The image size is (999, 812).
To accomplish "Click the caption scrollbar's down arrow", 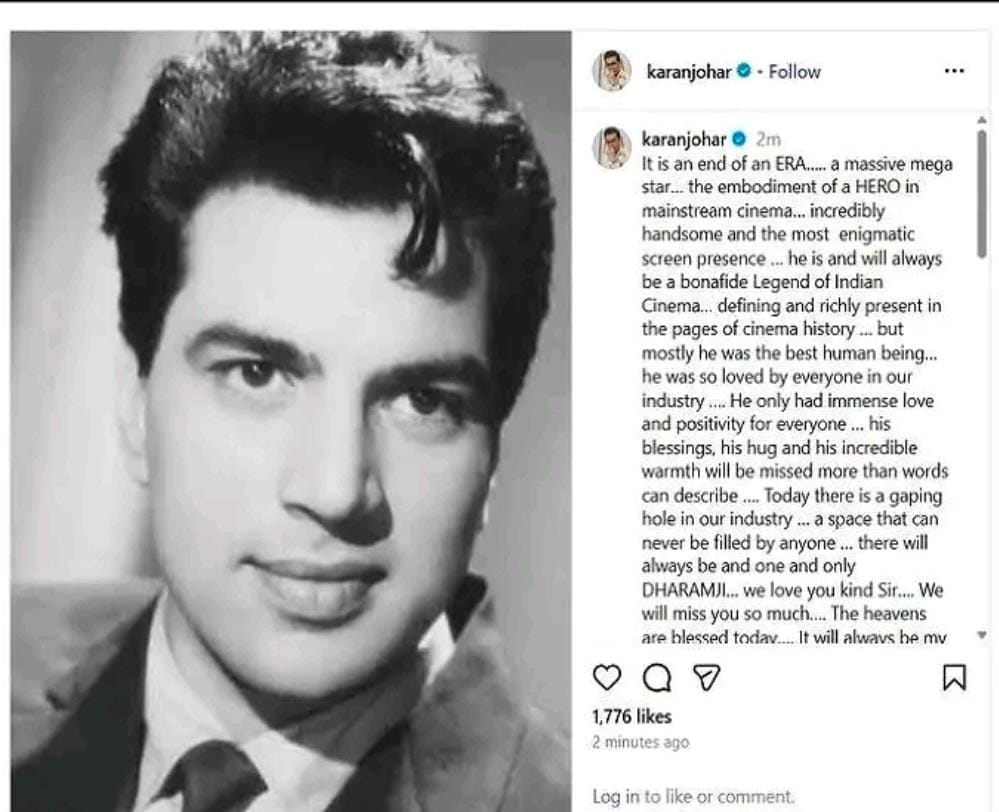I will coord(981,635).
